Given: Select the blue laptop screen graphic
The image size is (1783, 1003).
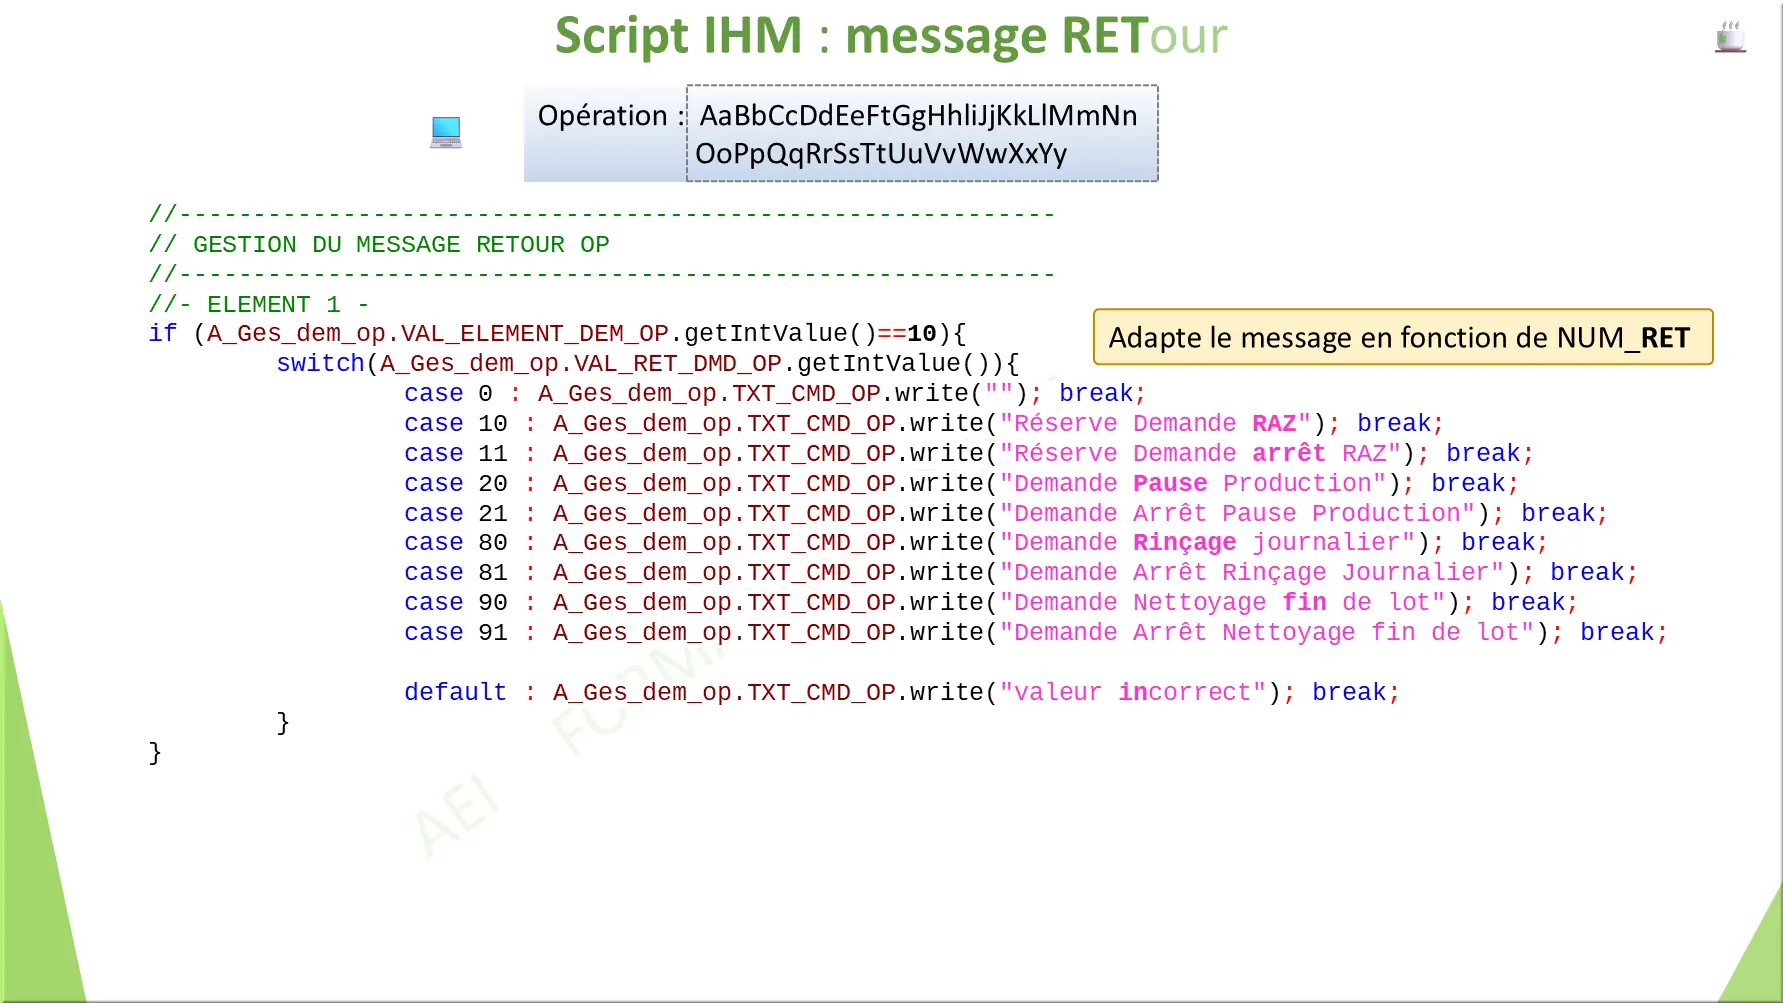Looking at the screenshot, I should (446, 126).
